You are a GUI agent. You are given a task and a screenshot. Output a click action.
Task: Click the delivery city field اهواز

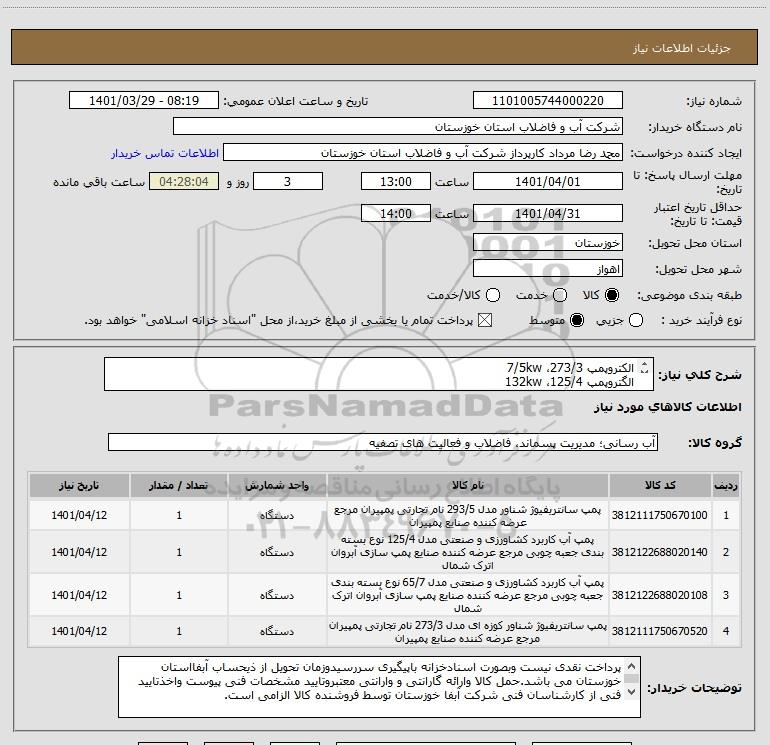coord(548,269)
